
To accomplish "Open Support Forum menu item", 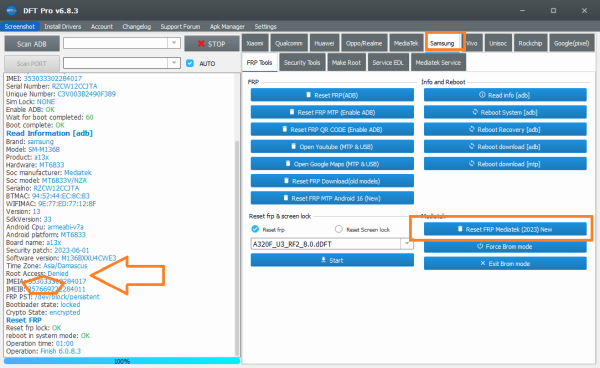I will (x=180, y=26).
